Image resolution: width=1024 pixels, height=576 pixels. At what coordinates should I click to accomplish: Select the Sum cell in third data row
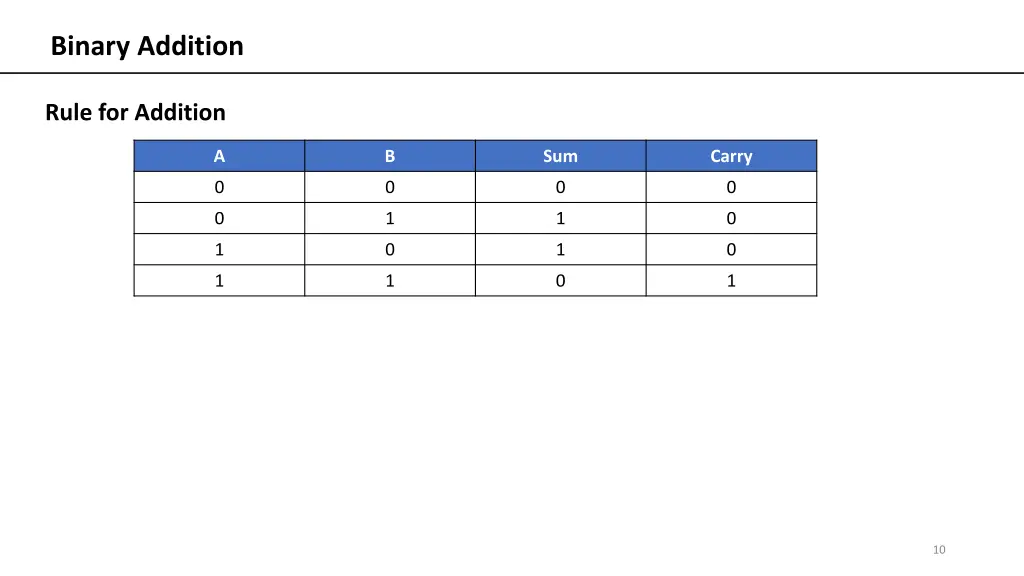click(561, 249)
